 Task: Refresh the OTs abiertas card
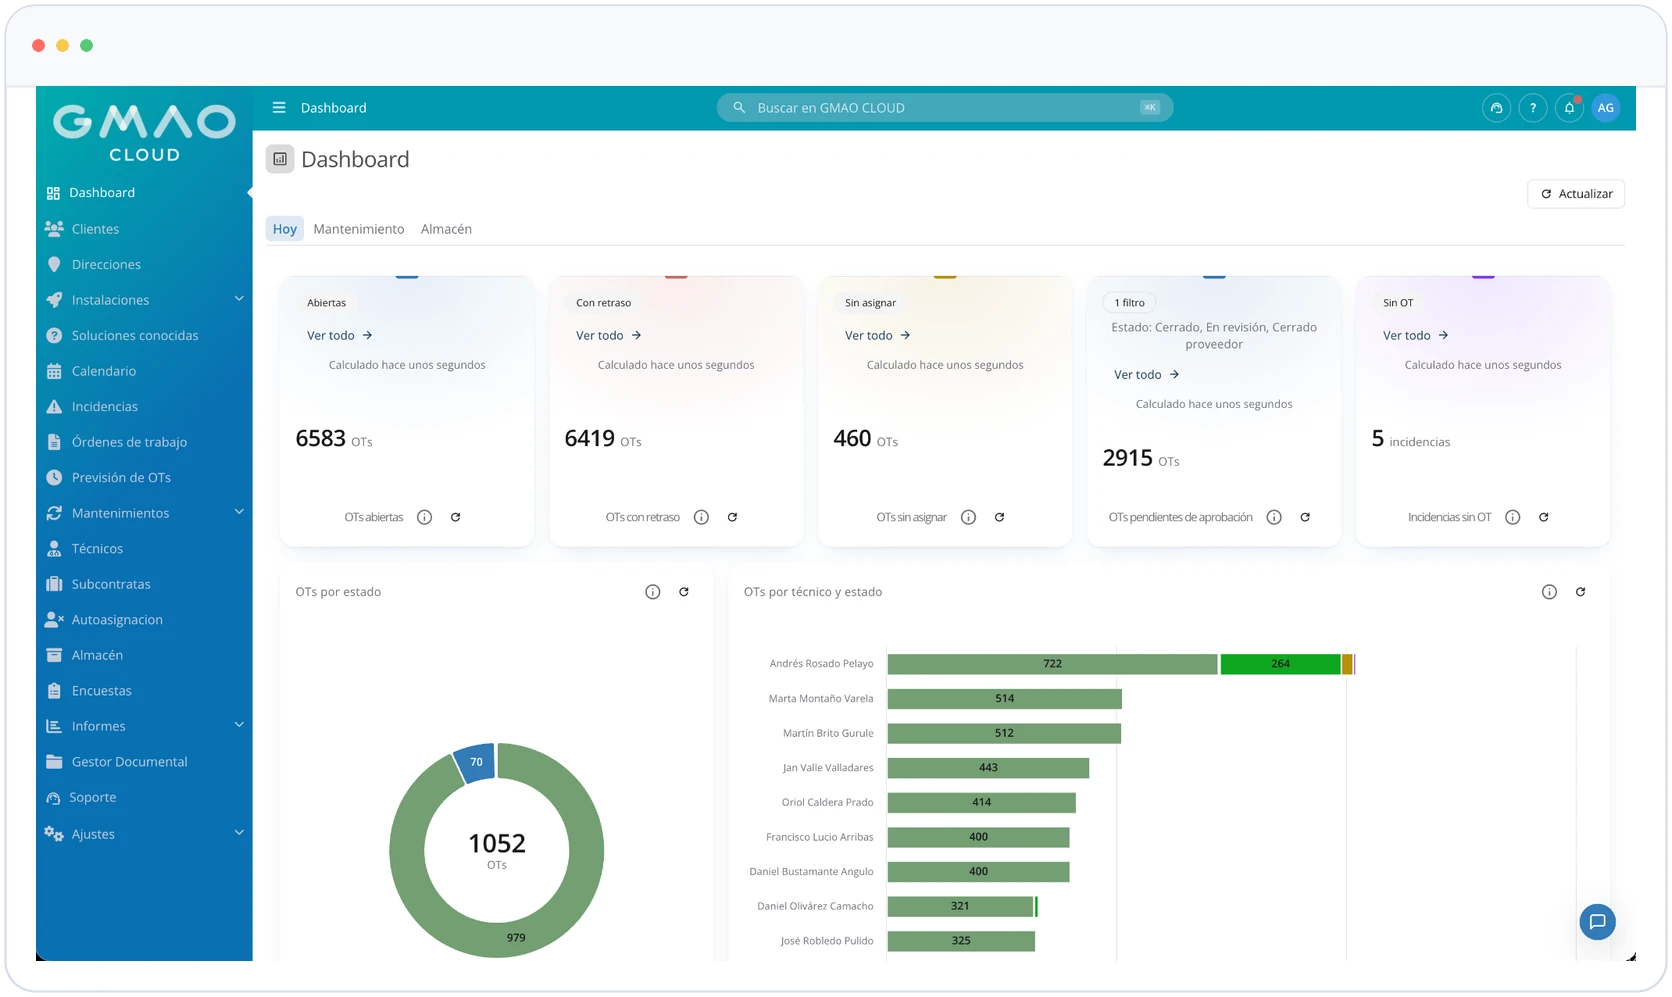click(x=455, y=517)
